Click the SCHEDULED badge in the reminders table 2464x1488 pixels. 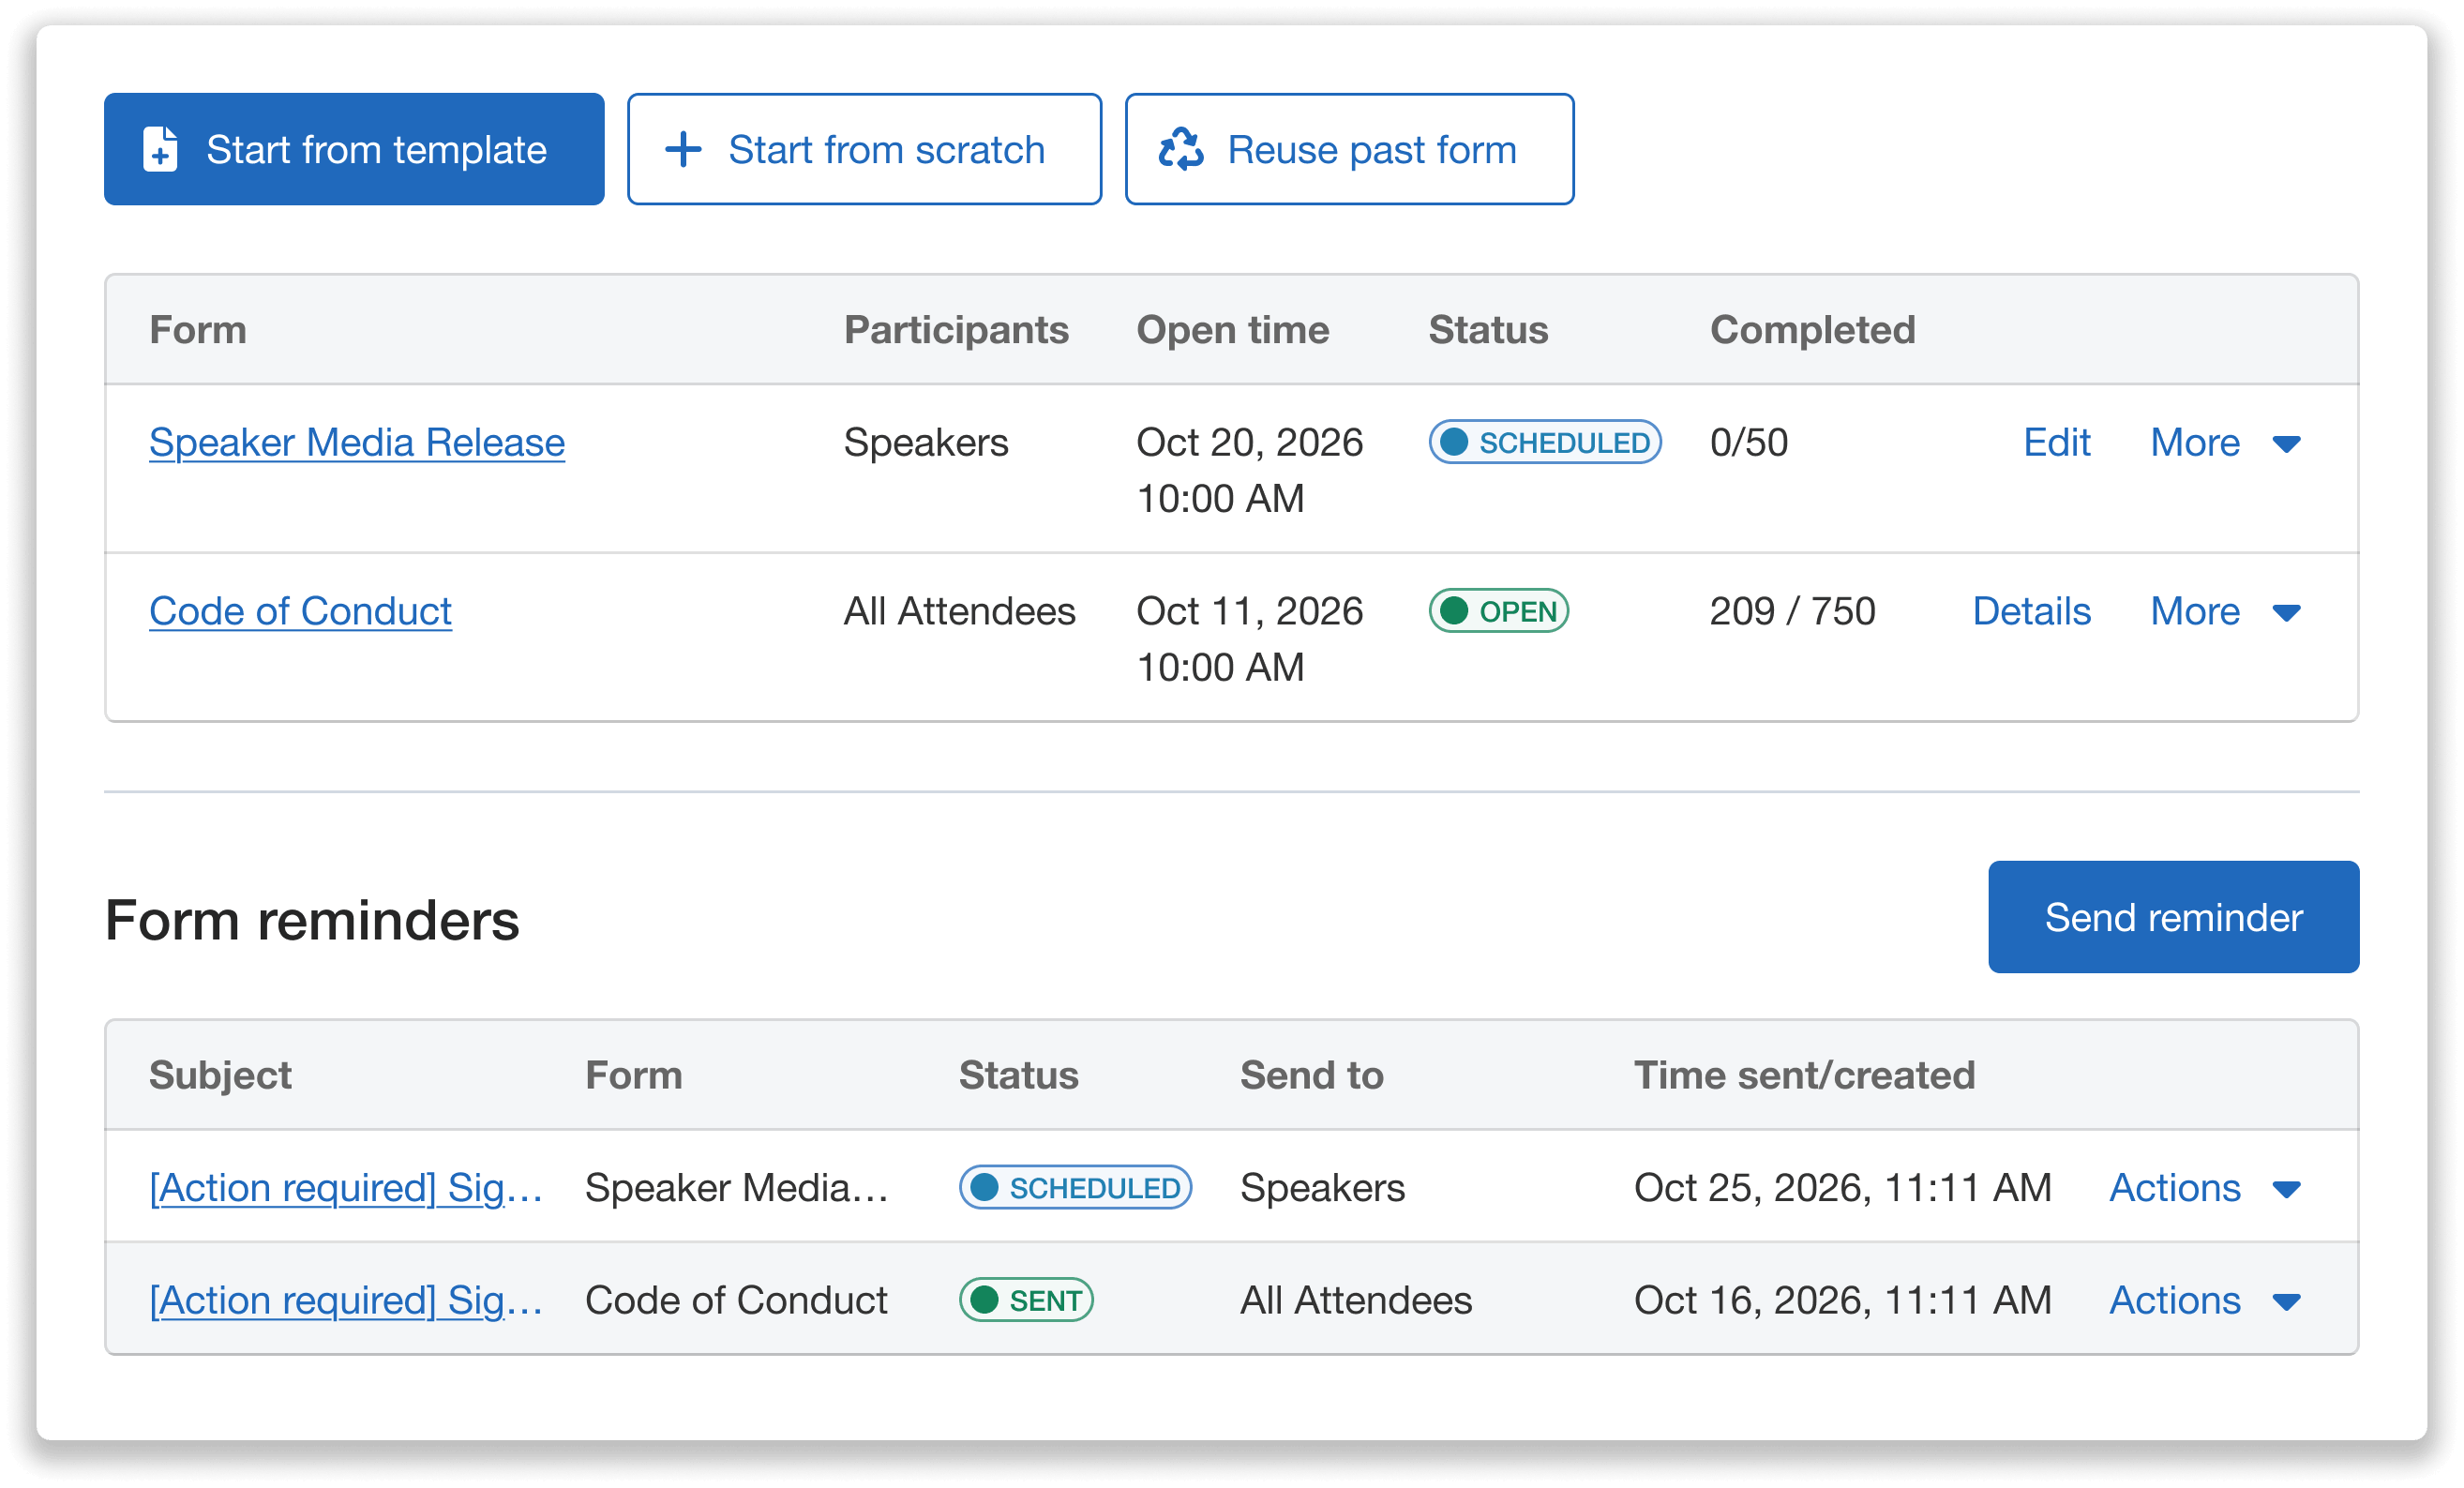(1075, 1187)
